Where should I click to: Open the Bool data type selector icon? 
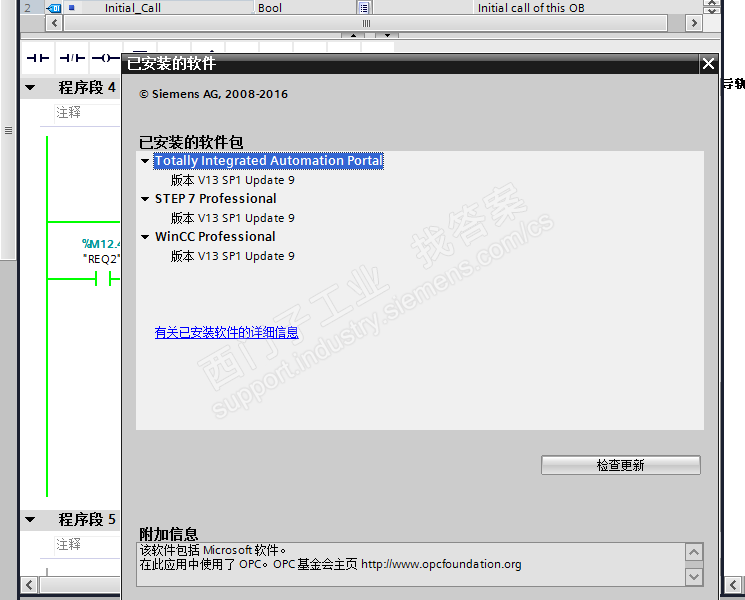(363, 8)
